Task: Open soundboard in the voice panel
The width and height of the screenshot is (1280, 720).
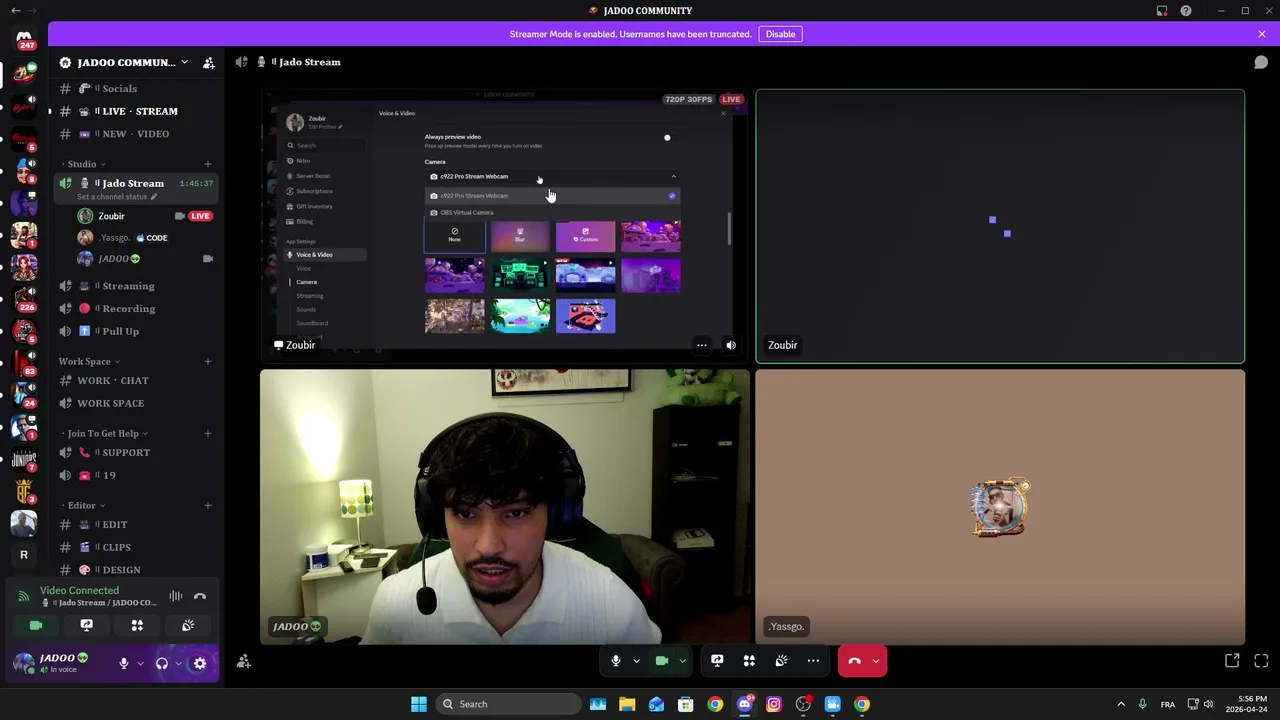Action: click(x=188, y=625)
